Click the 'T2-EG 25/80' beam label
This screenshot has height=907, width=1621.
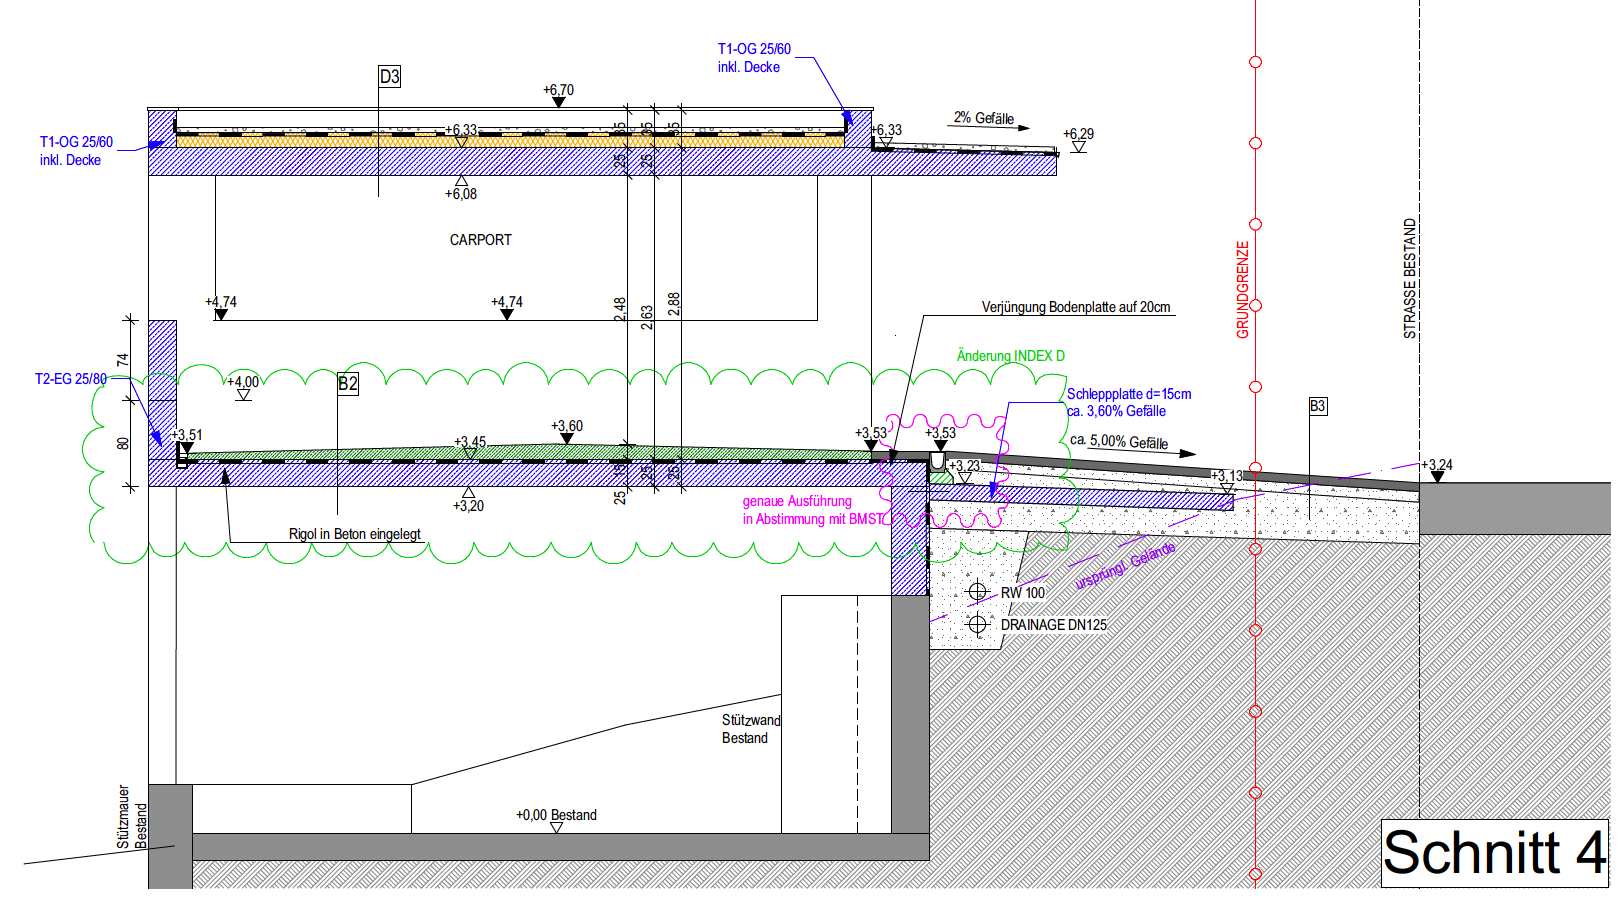(x=71, y=379)
